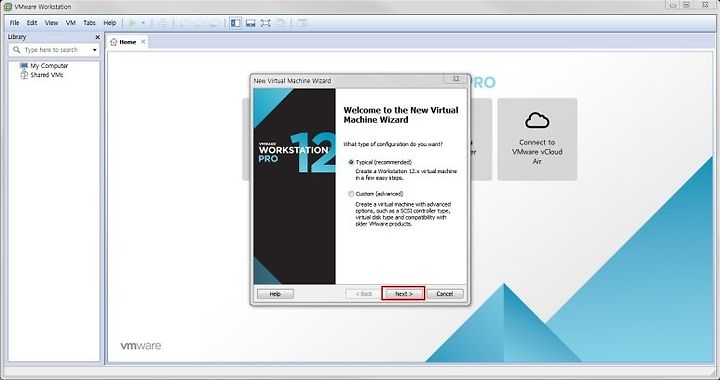This screenshot has width=720, height=380.
Task: Open the Library search filter dropdown
Action: (x=95, y=50)
